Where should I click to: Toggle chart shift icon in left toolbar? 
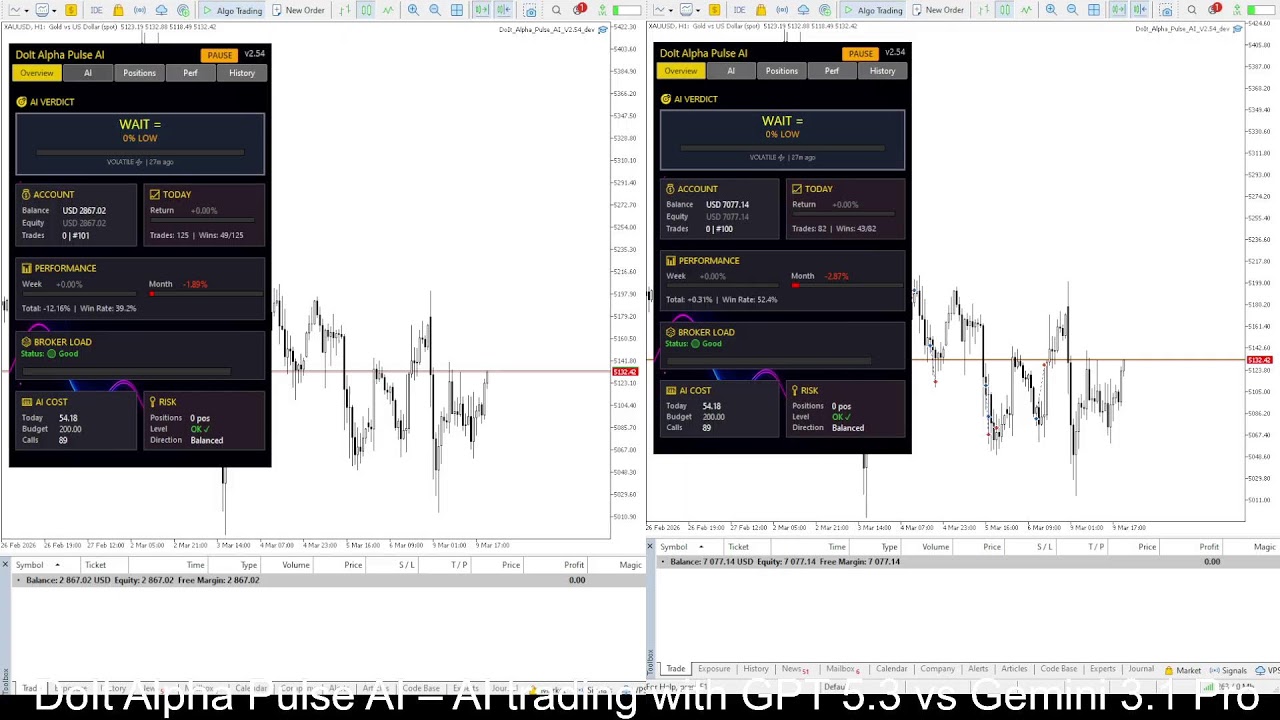(504, 10)
